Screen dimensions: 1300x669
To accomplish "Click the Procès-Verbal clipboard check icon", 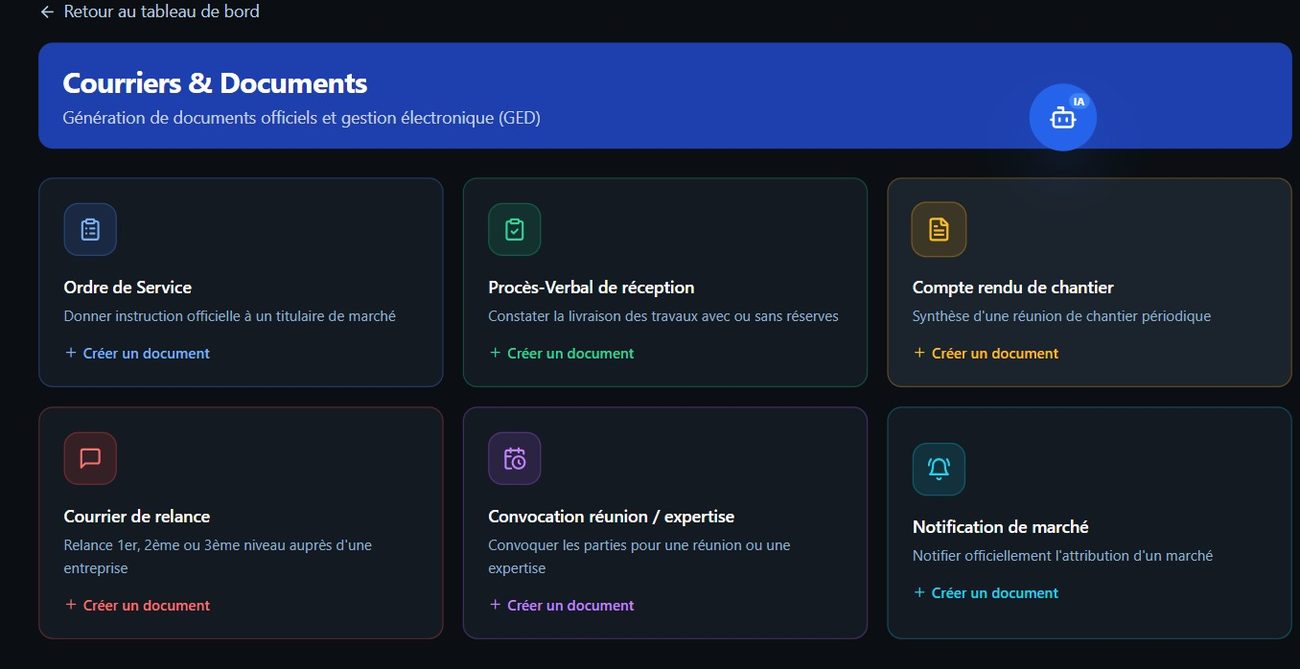I will 514,229.
